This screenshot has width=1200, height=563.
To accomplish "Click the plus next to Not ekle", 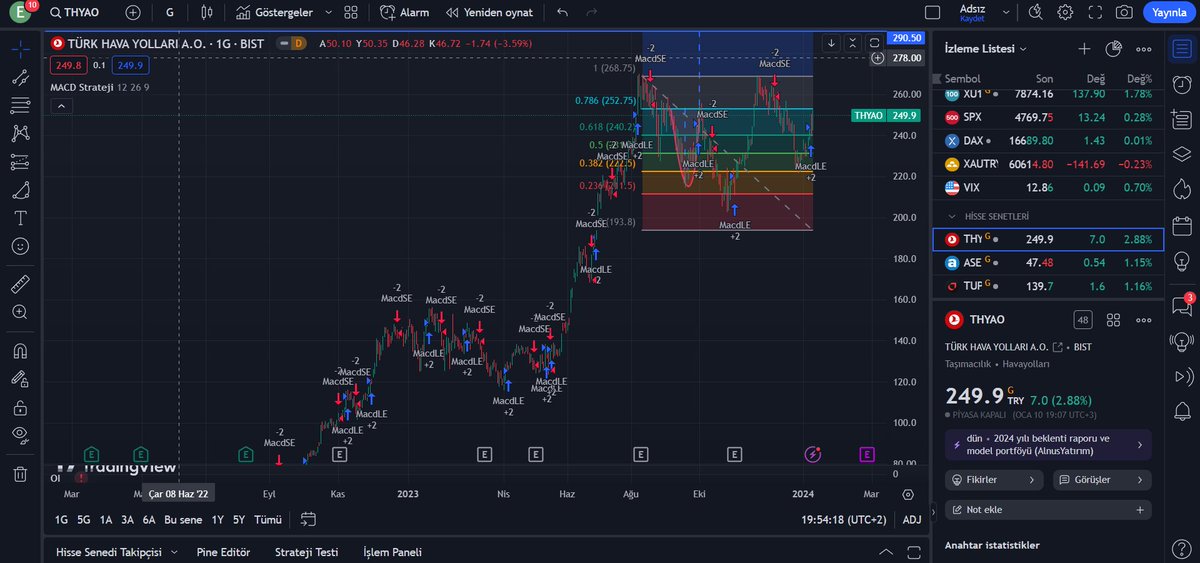I will [1139, 510].
